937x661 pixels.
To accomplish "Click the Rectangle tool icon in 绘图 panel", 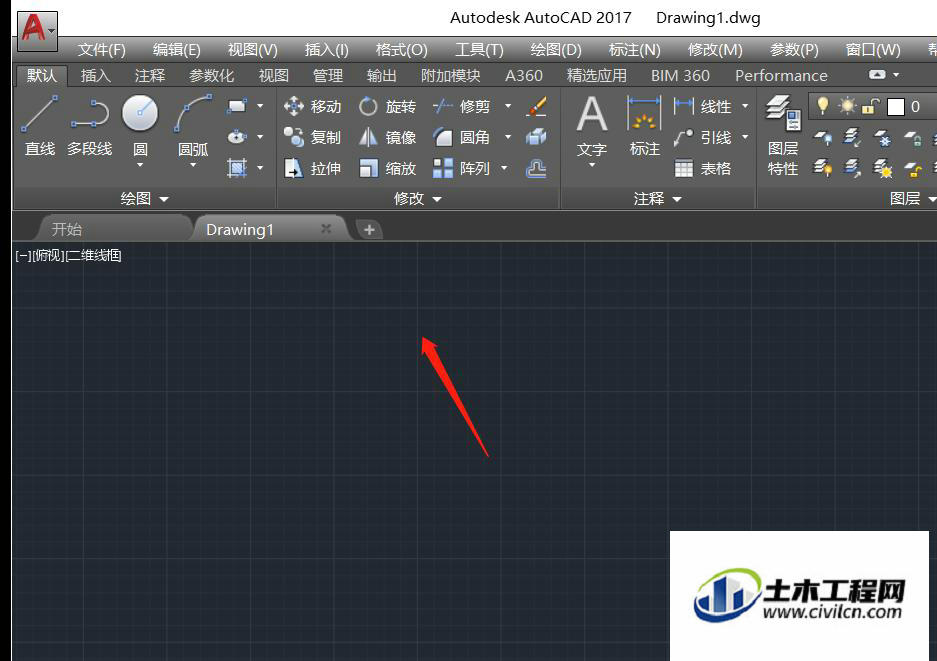I will [237, 106].
